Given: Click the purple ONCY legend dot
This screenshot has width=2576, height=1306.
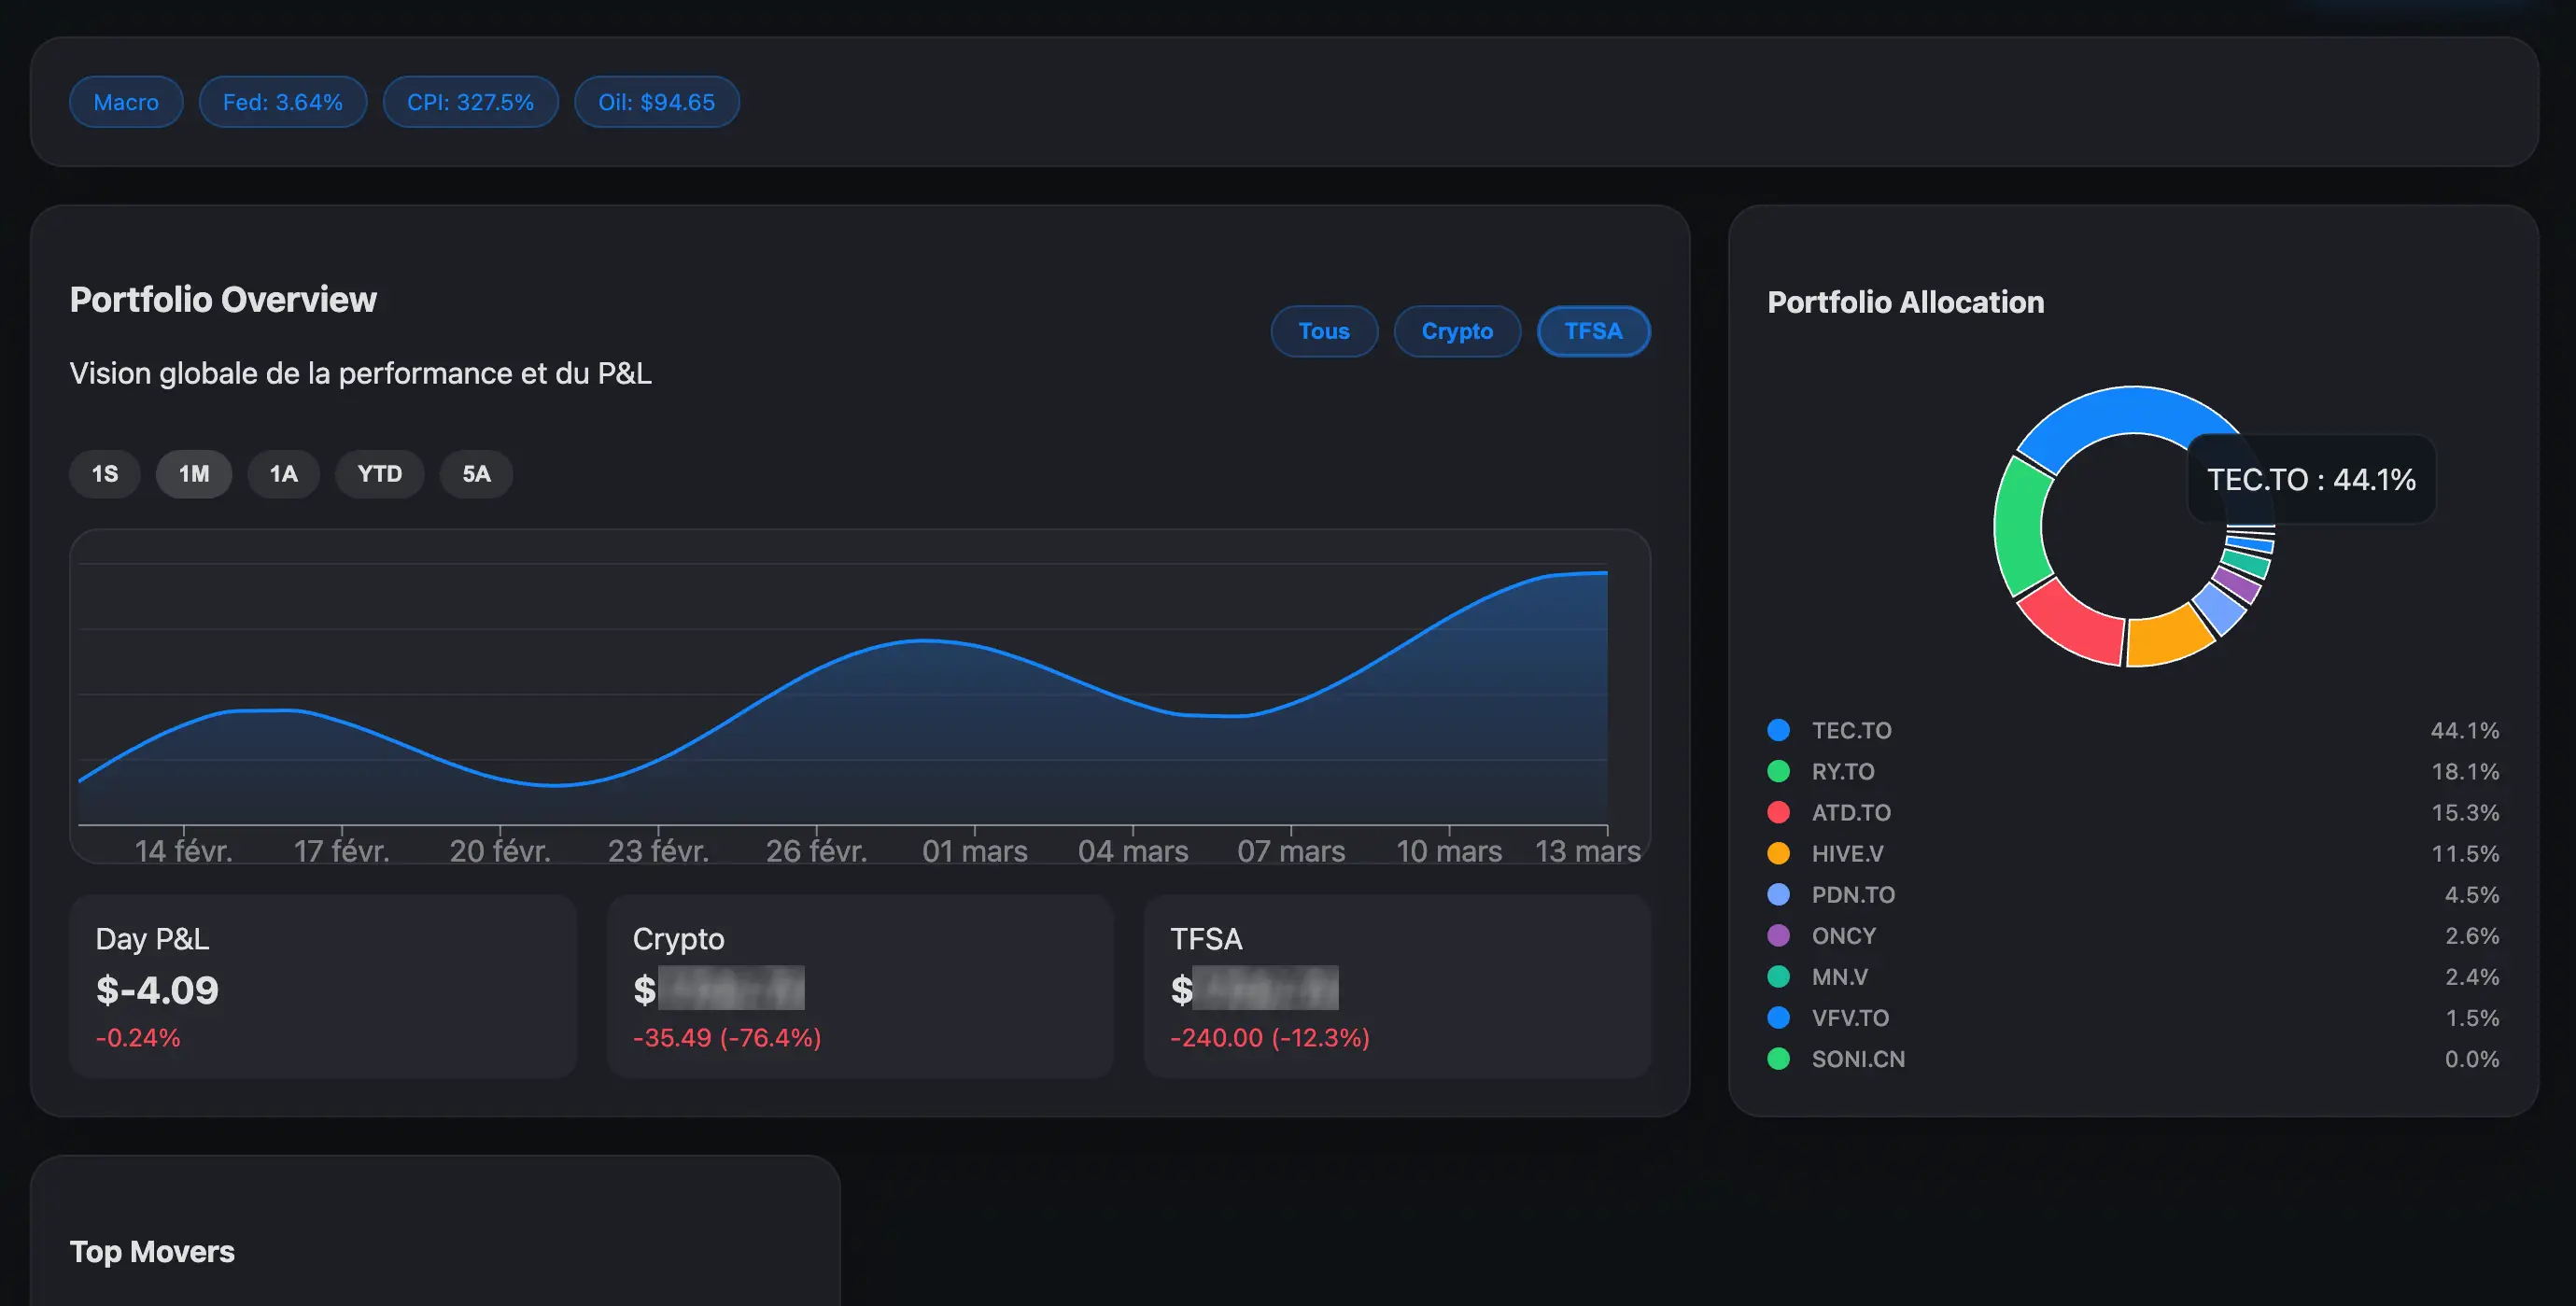Looking at the screenshot, I should point(1778,935).
